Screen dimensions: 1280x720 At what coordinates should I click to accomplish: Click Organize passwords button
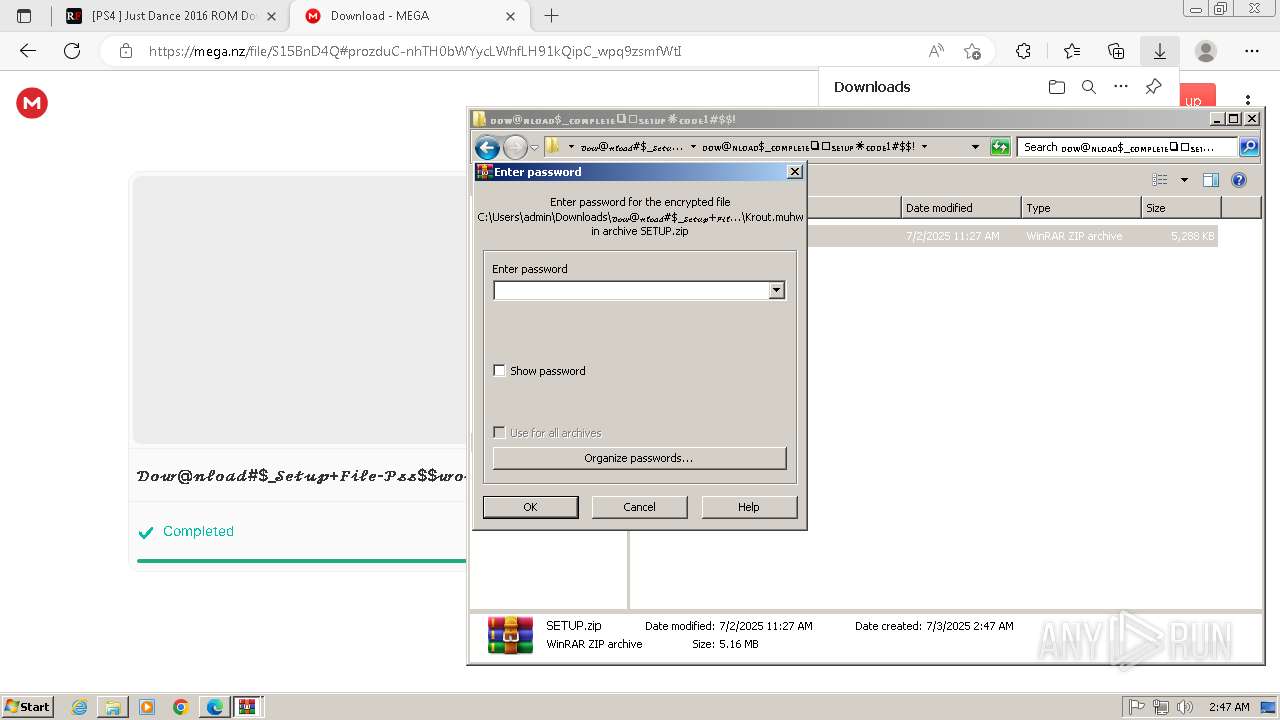tap(639, 458)
